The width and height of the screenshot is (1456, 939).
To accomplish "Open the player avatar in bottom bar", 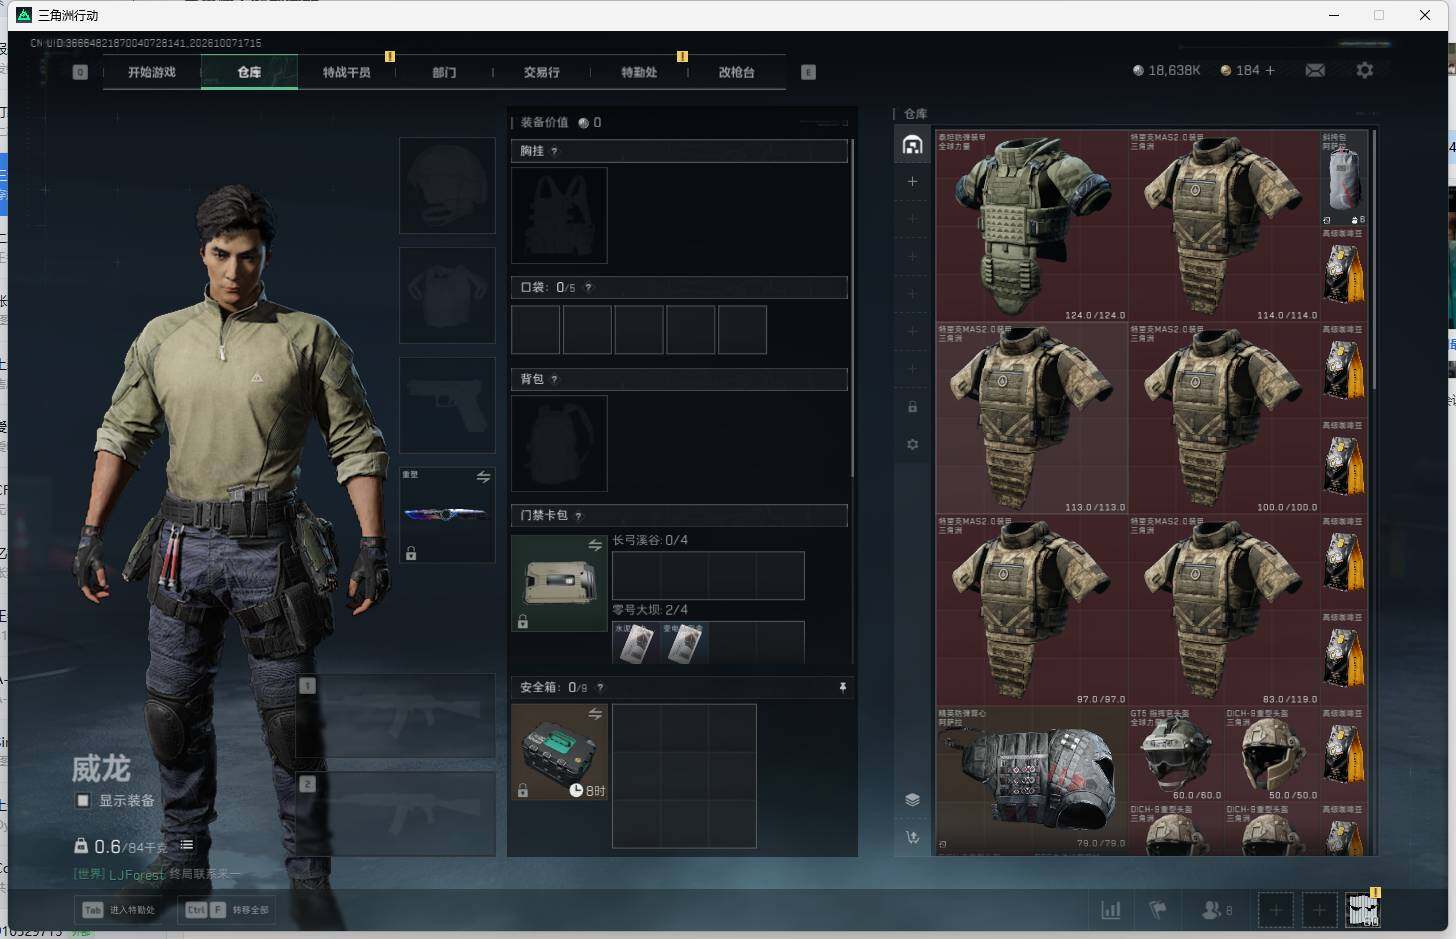I will tap(1362, 910).
